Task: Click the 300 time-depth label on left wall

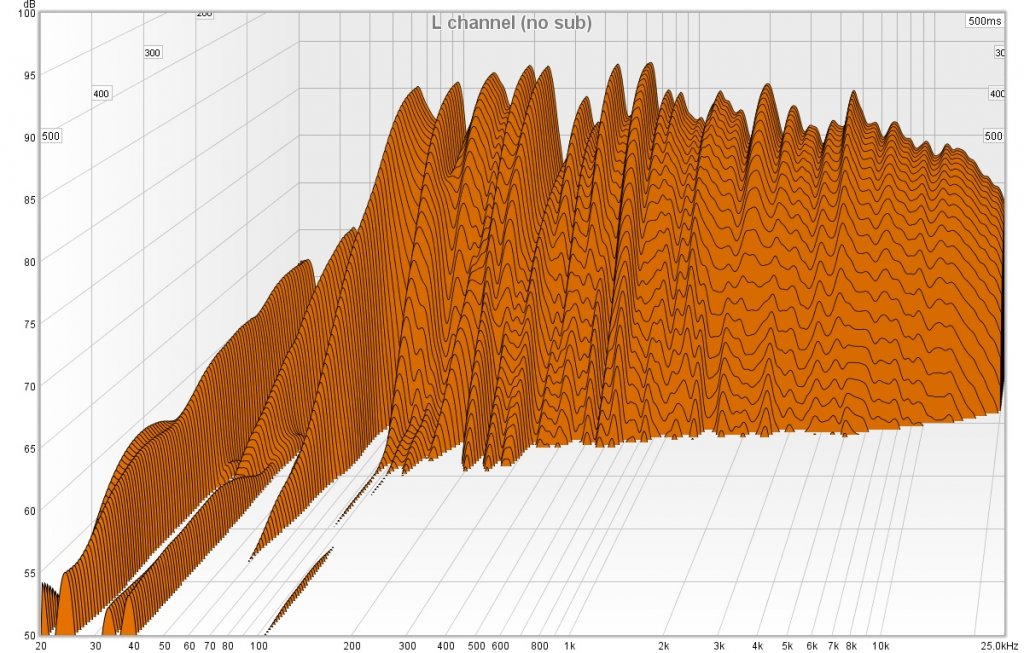Action: (x=152, y=52)
